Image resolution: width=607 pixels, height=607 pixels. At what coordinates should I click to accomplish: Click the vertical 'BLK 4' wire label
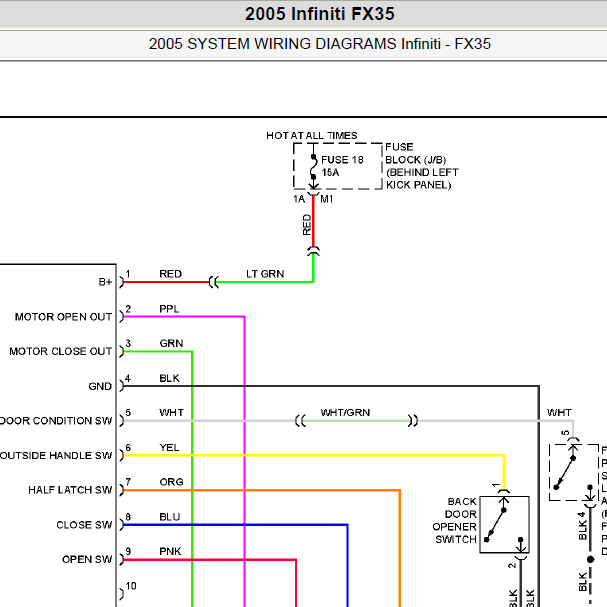pyautogui.click(x=582, y=526)
